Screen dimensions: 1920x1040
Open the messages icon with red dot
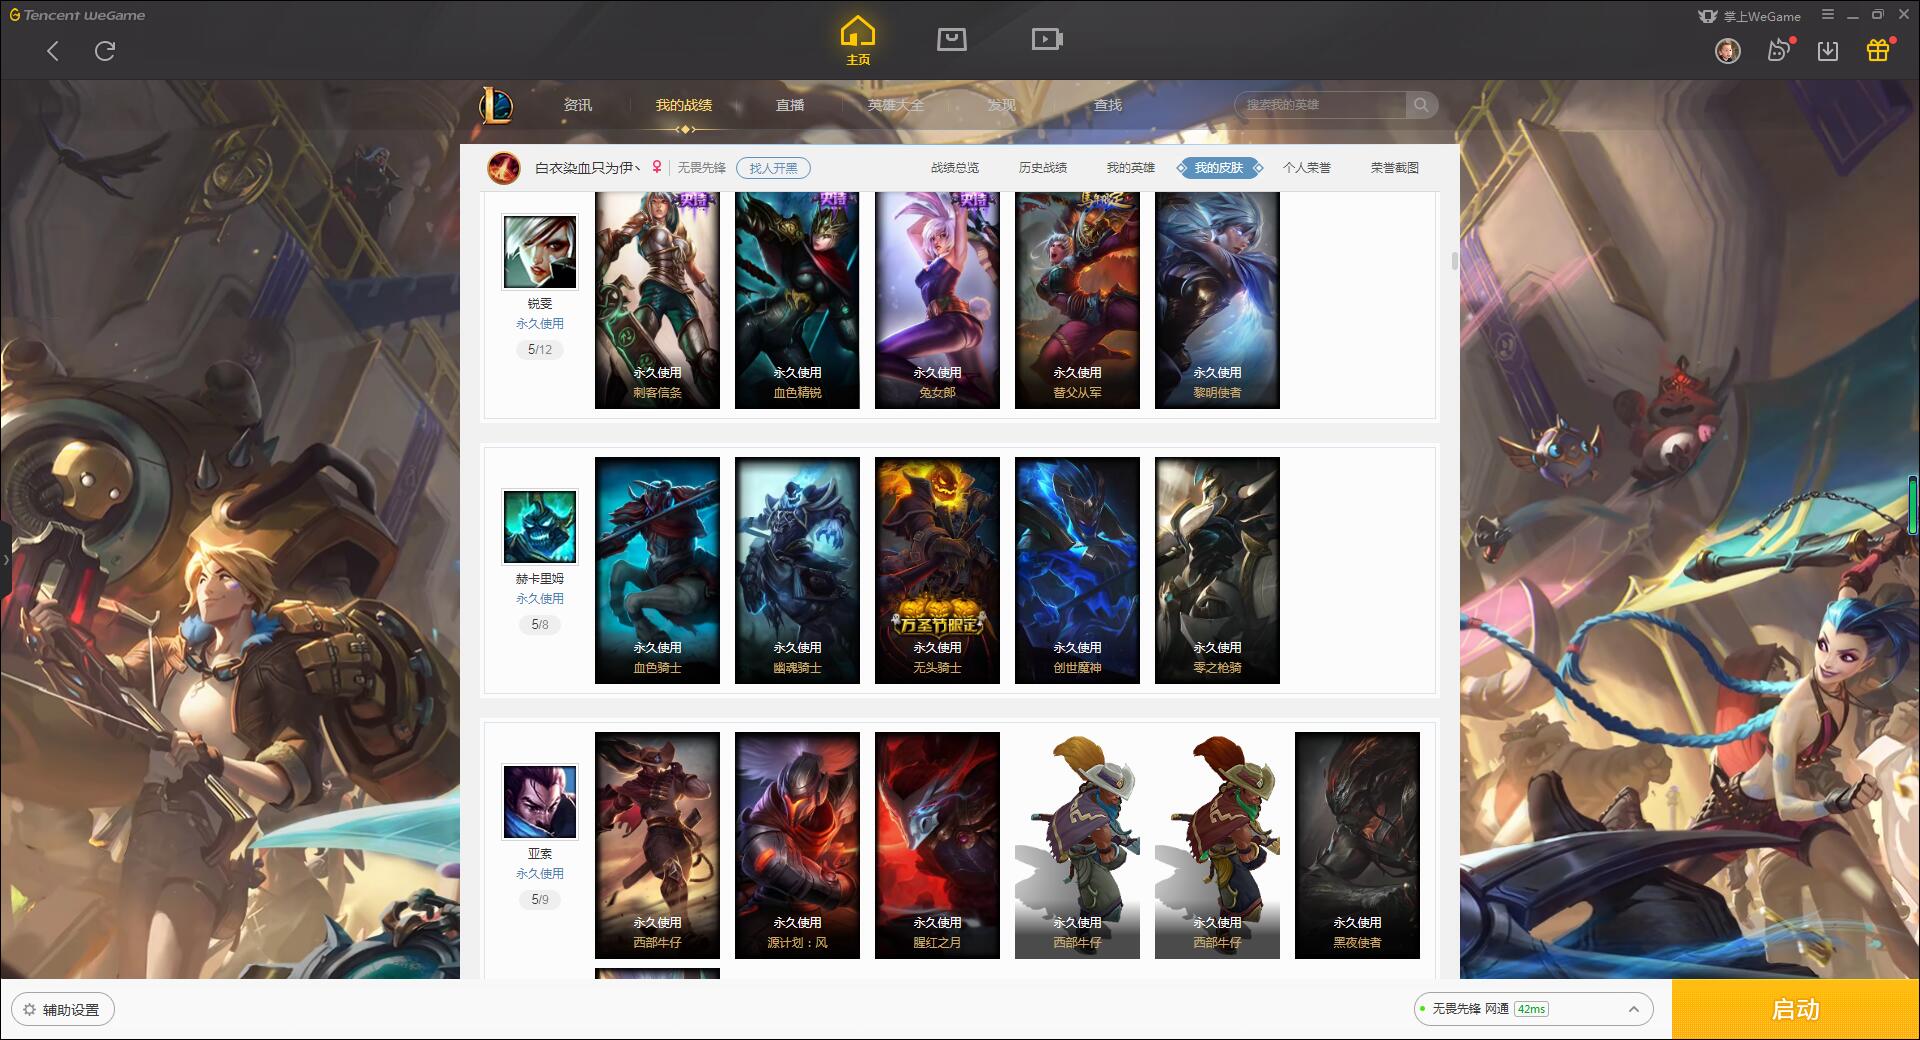1779,50
